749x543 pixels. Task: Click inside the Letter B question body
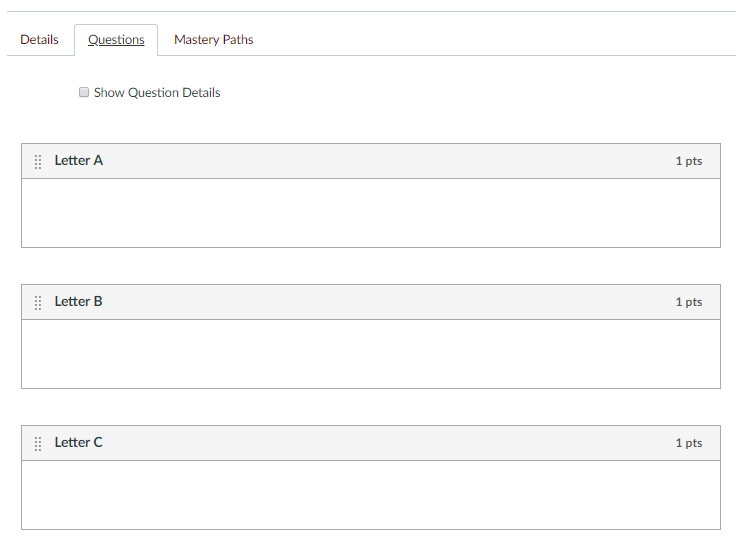click(x=370, y=354)
